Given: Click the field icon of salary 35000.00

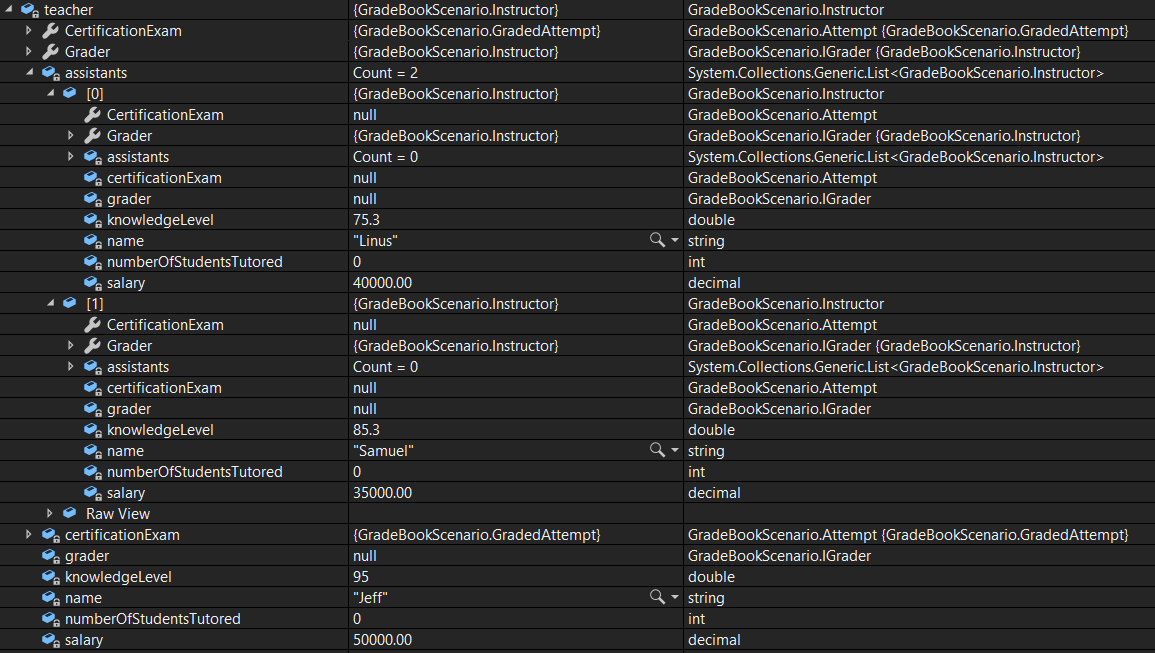Looking at the screenshot, I should (x=93, y=493).
